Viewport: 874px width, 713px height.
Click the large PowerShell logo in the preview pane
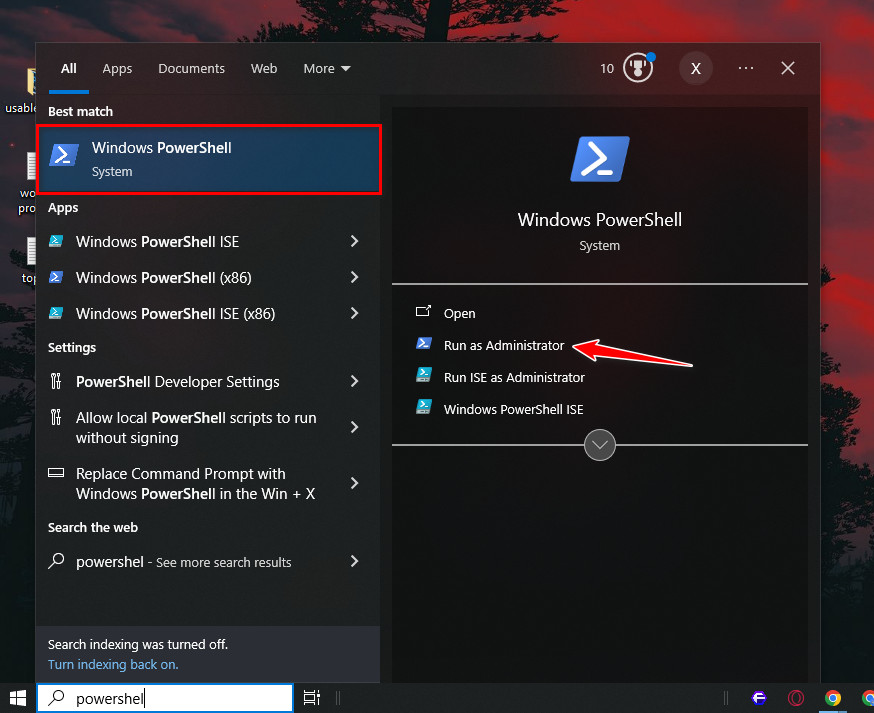click(599, 158)
